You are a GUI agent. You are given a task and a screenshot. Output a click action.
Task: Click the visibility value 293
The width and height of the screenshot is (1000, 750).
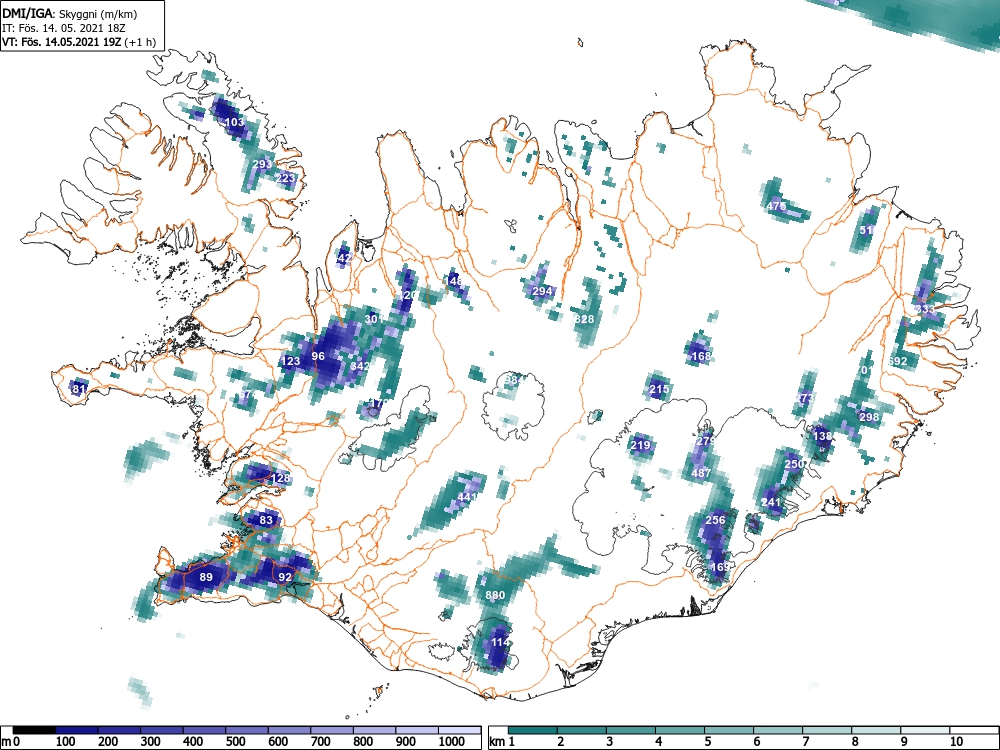tap(261, 164)
